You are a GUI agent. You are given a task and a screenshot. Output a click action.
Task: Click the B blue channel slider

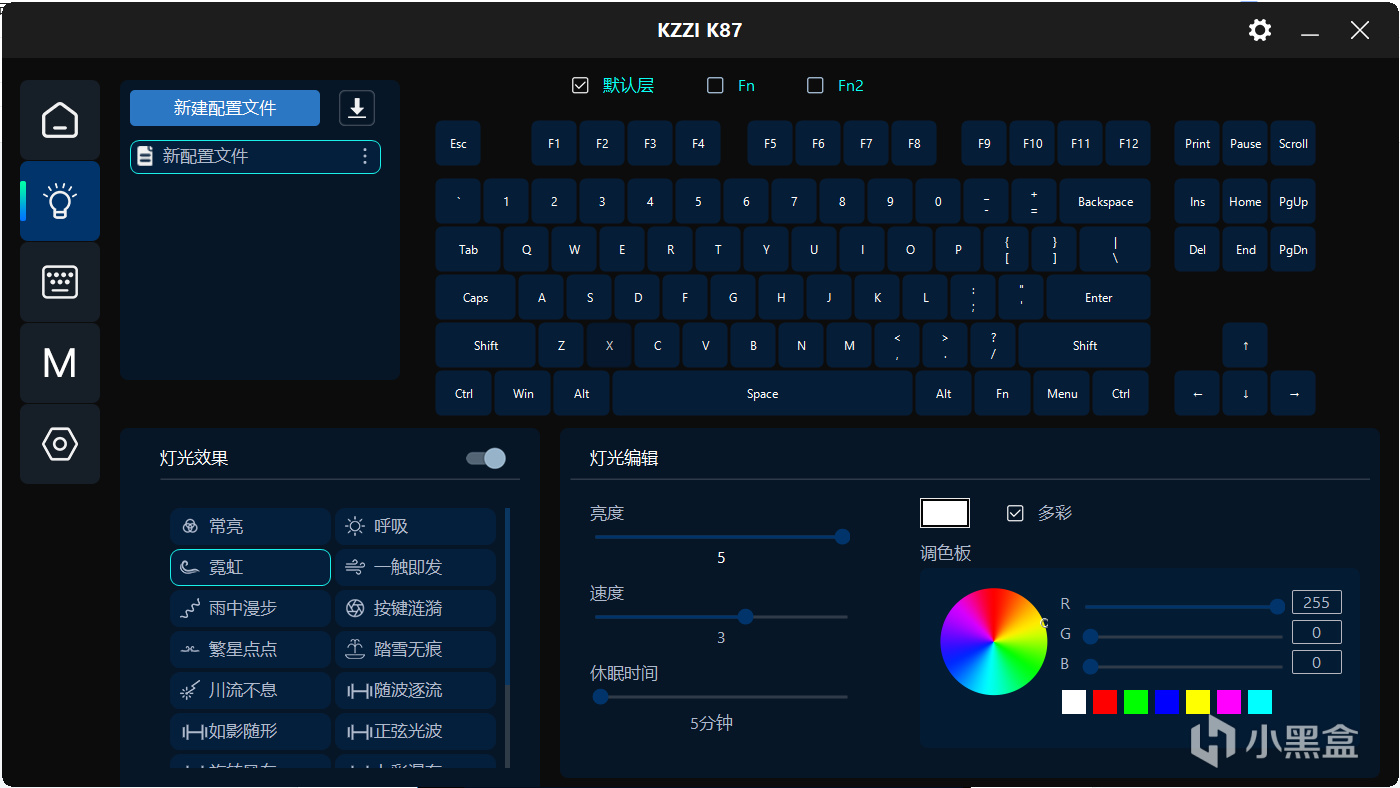click(1183, 666)
